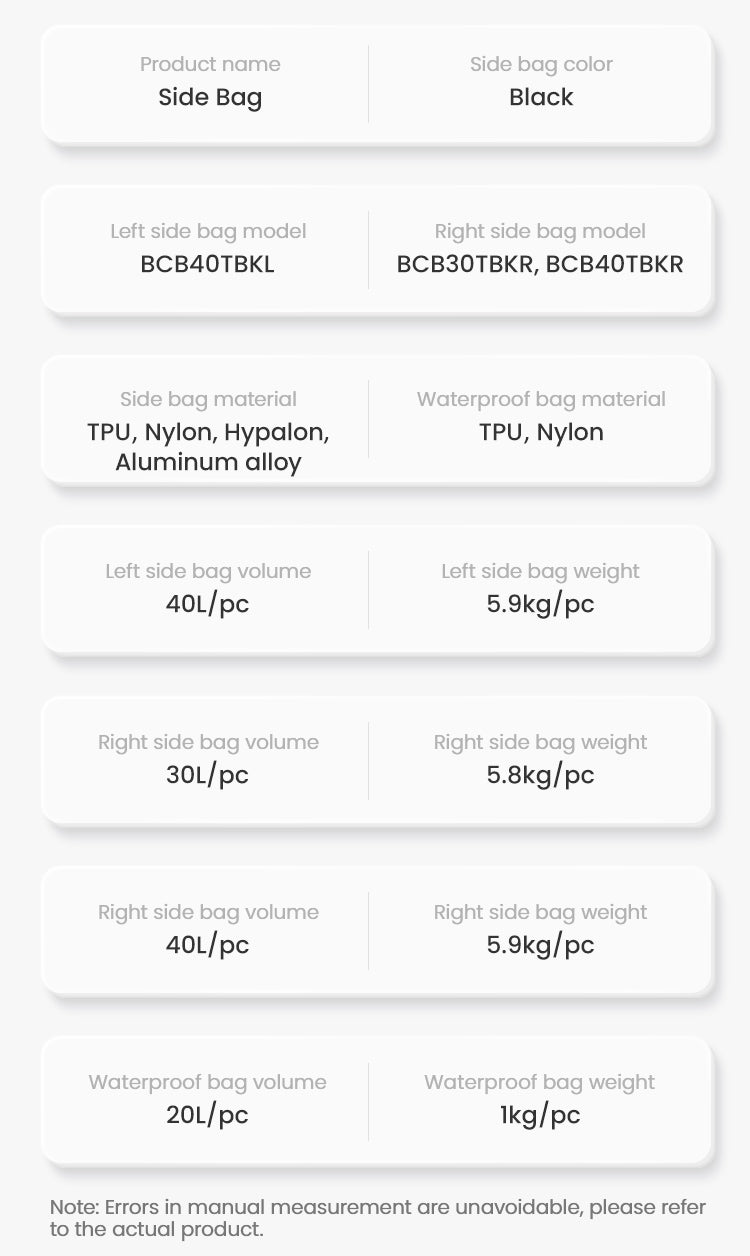Click the "Left side bag weight" label
This screenshot has height=1256, width=750.
540,572
